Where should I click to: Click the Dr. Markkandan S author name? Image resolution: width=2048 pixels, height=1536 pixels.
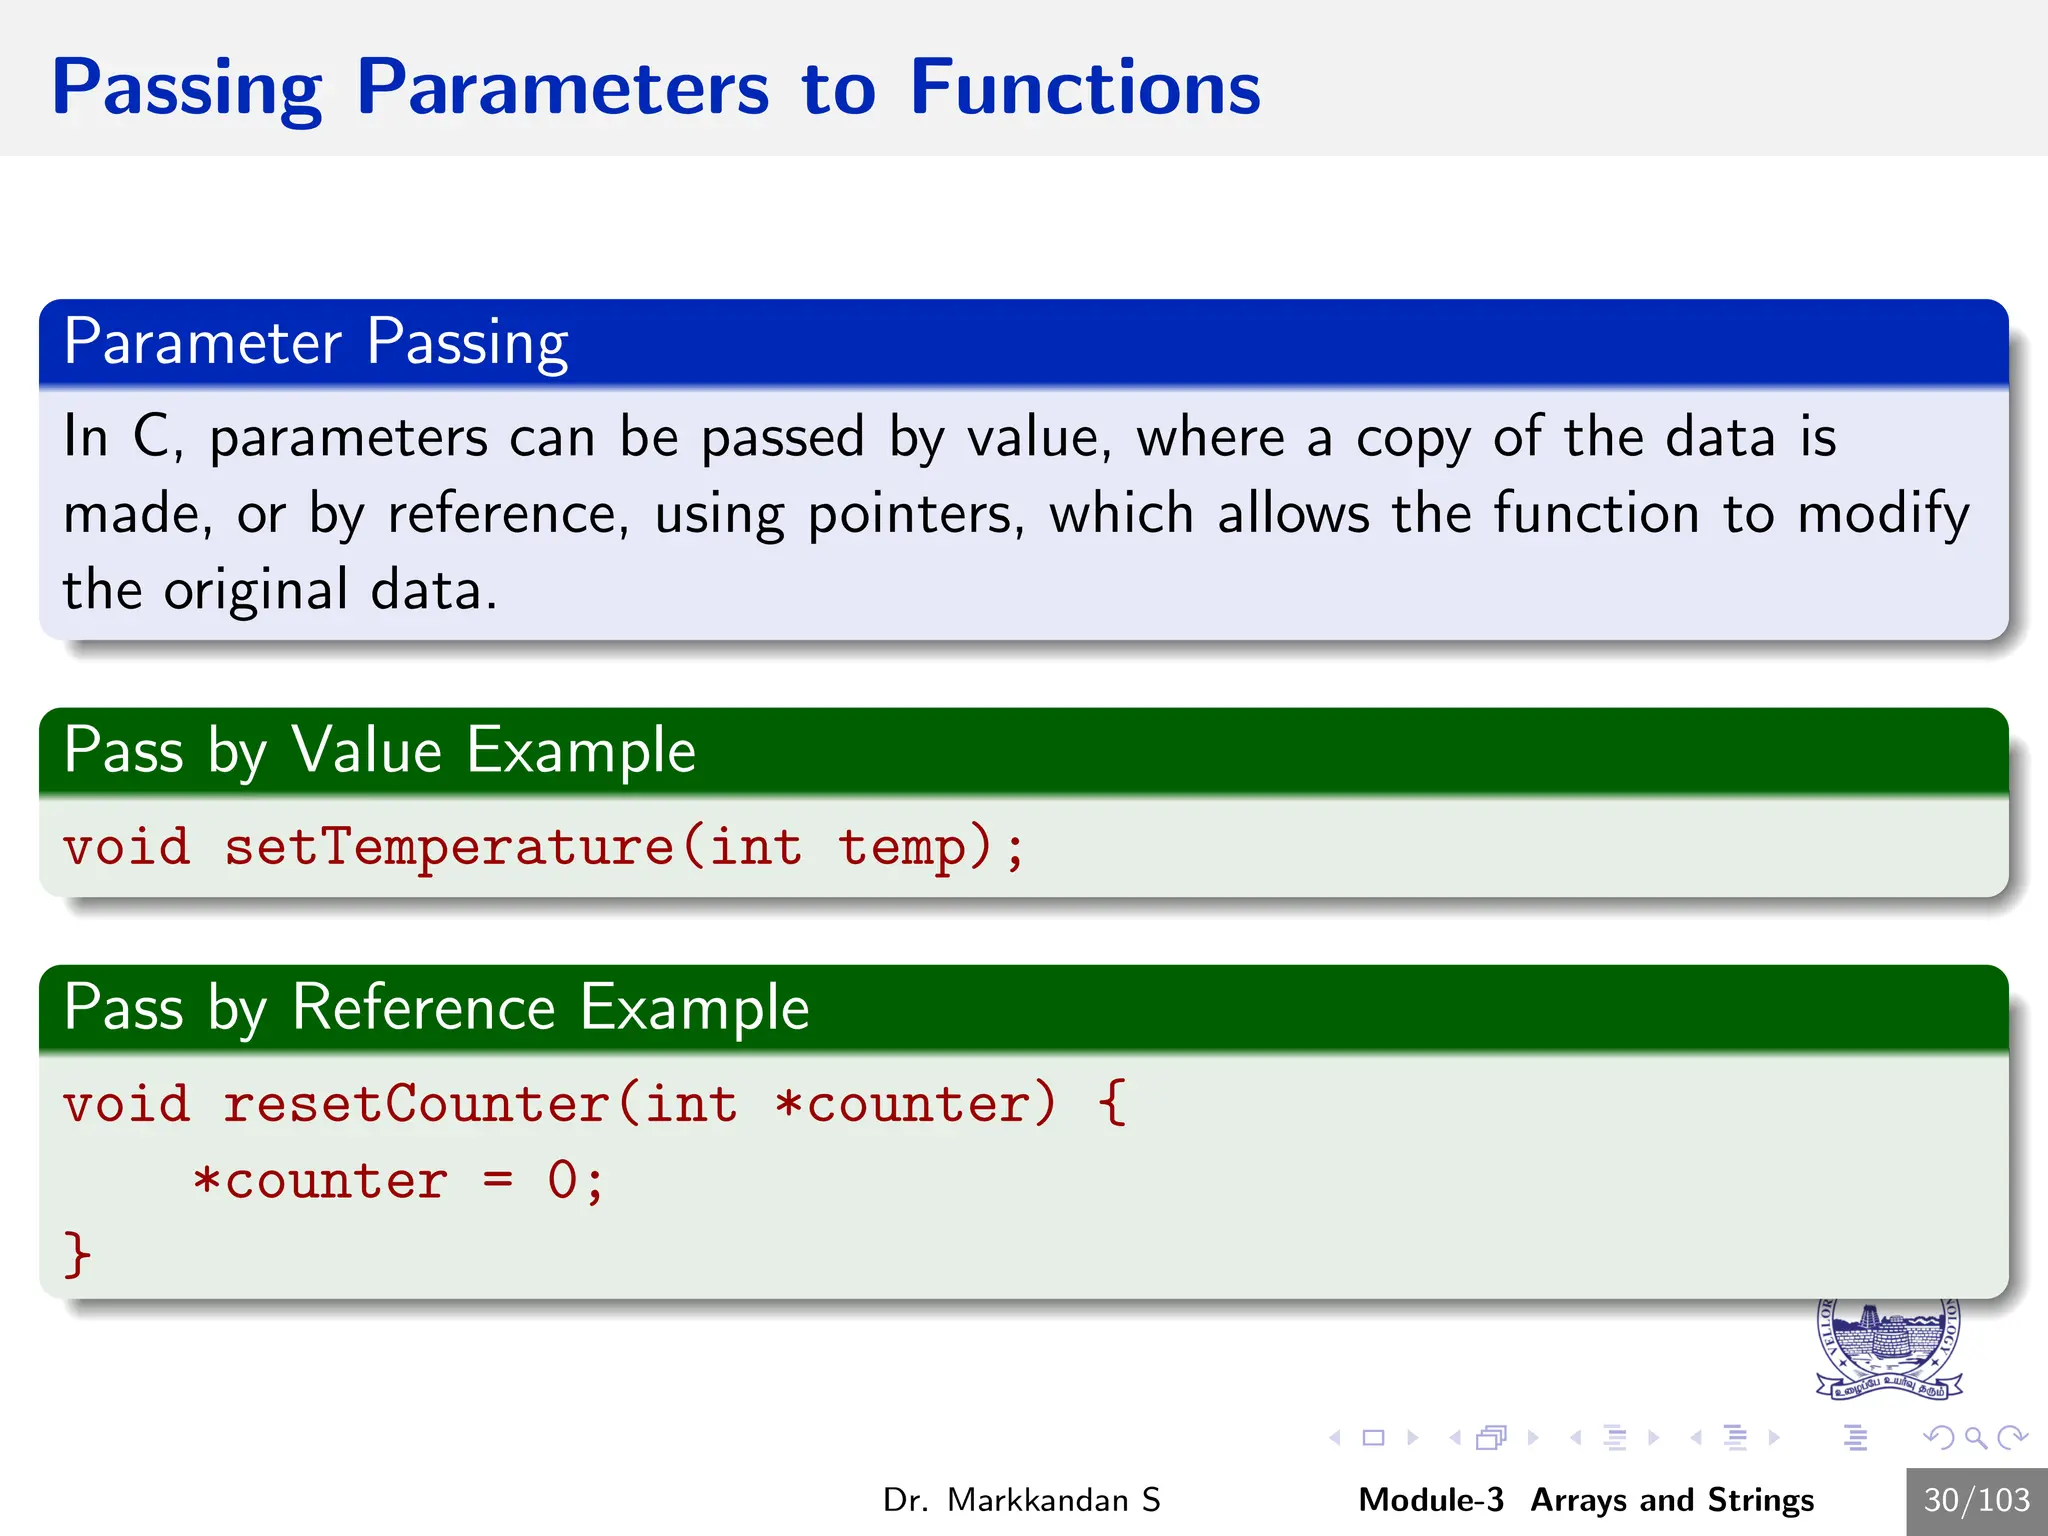(x=1021, y=1500)
